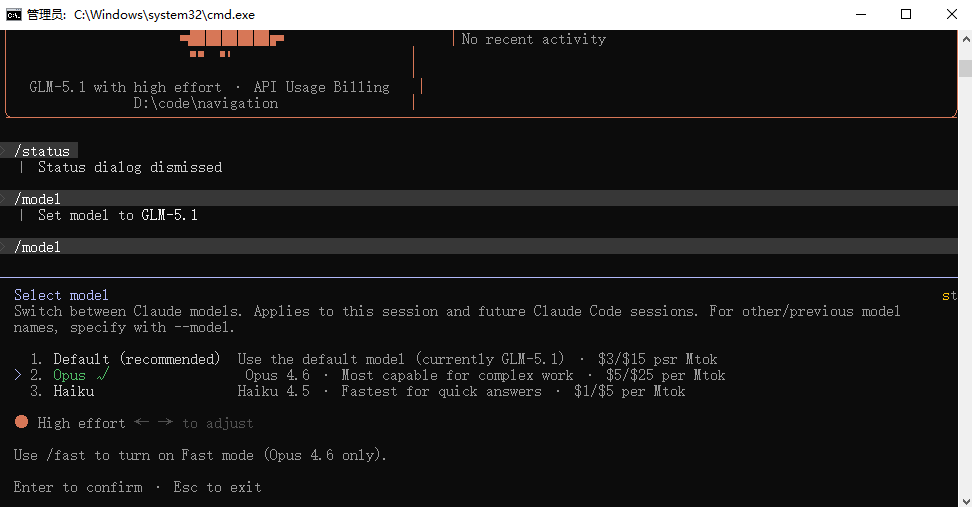The image size is (972, 507).
Task: Click the 'Esc to exit' hint
Action: 217,487
